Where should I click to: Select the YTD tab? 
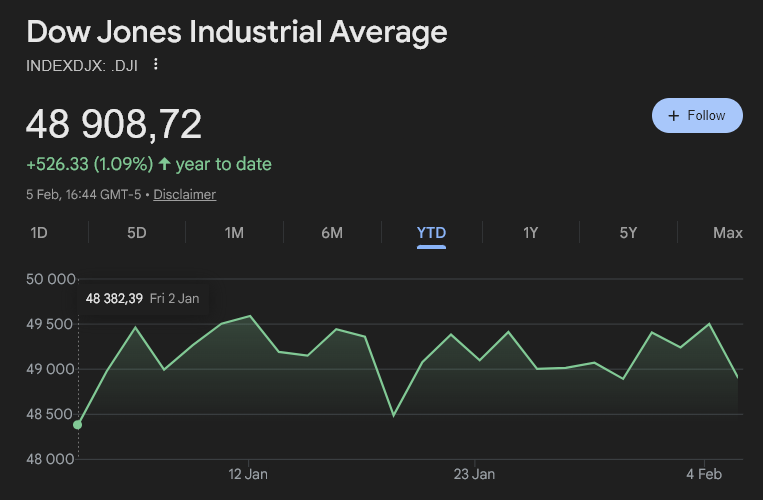tap(431, 233)
